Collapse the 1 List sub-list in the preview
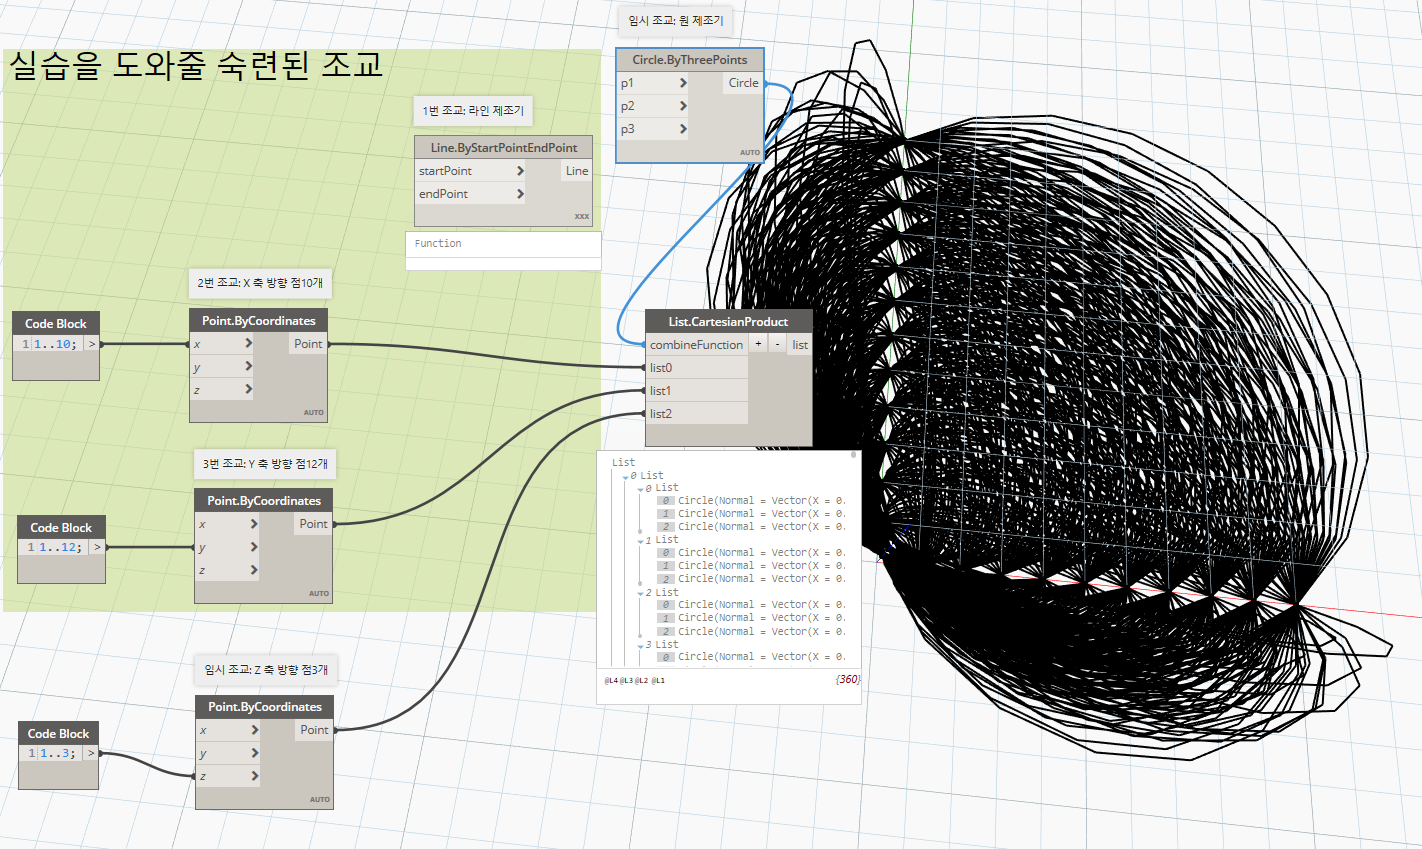Screen dimensions: 1422x849 tap(641, 541)
